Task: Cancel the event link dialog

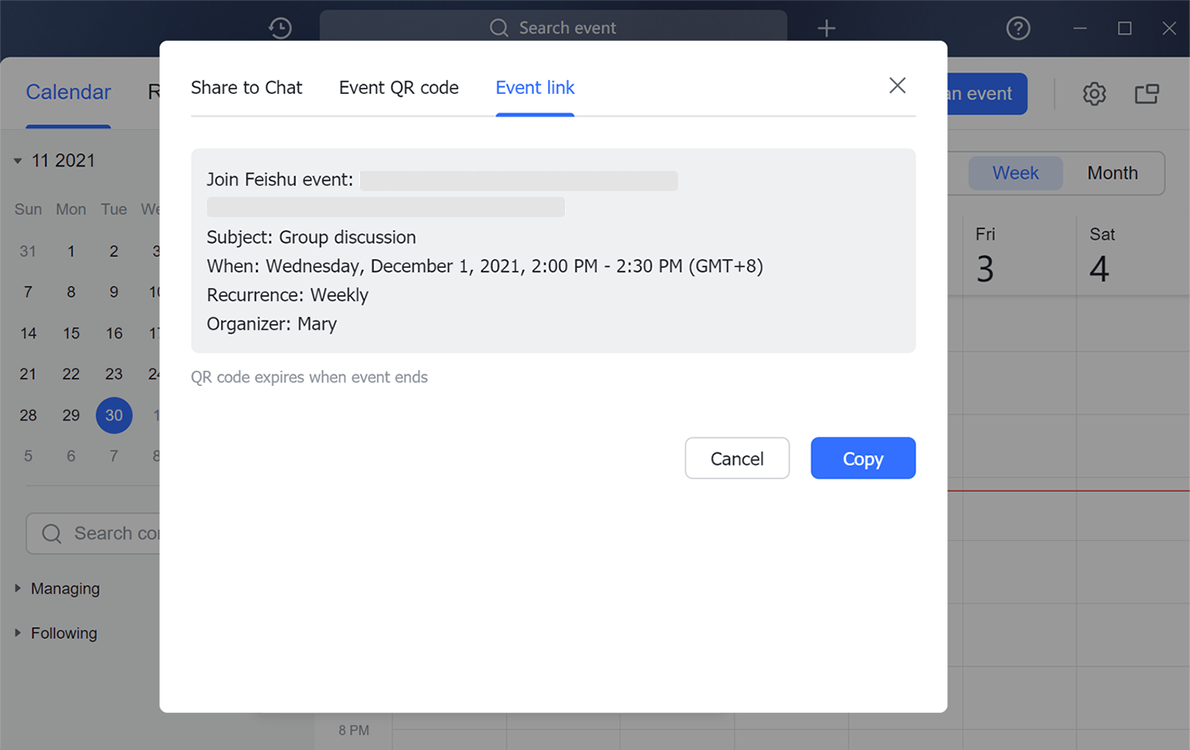Action: [737, 458]
